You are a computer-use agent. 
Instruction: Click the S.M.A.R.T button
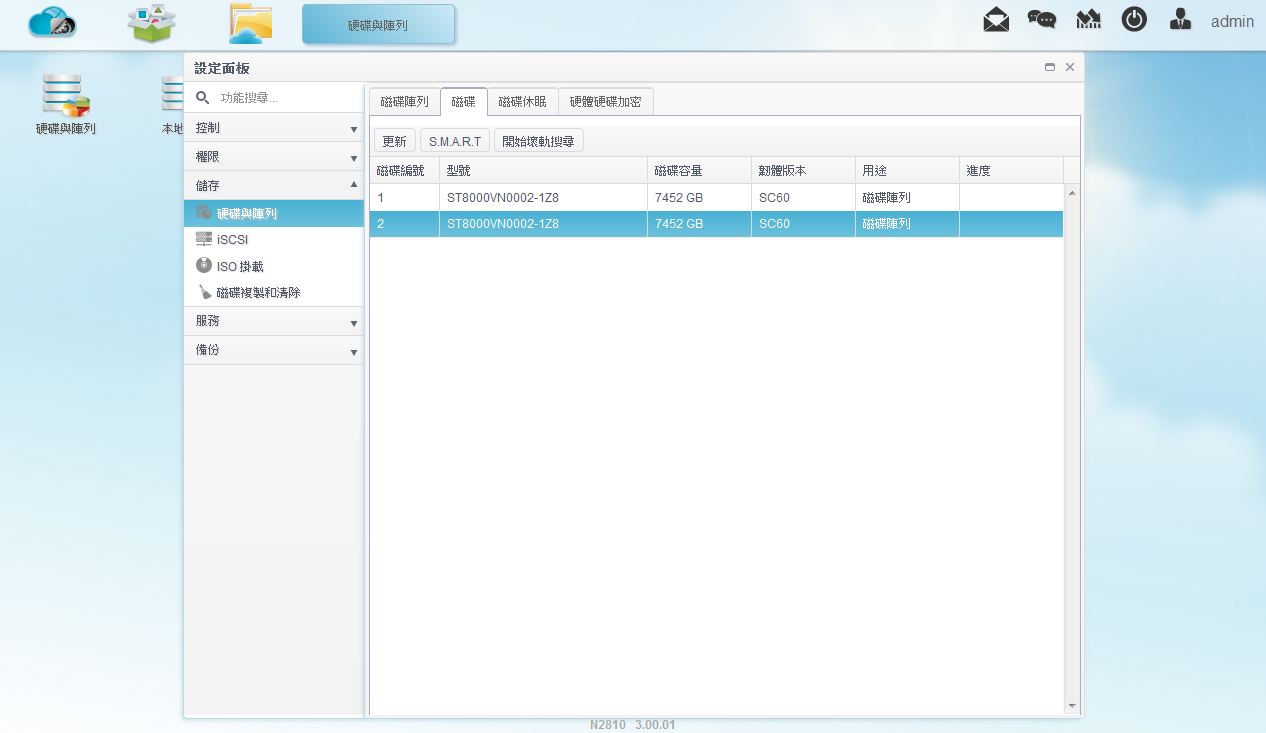click(x=455, y=141)
